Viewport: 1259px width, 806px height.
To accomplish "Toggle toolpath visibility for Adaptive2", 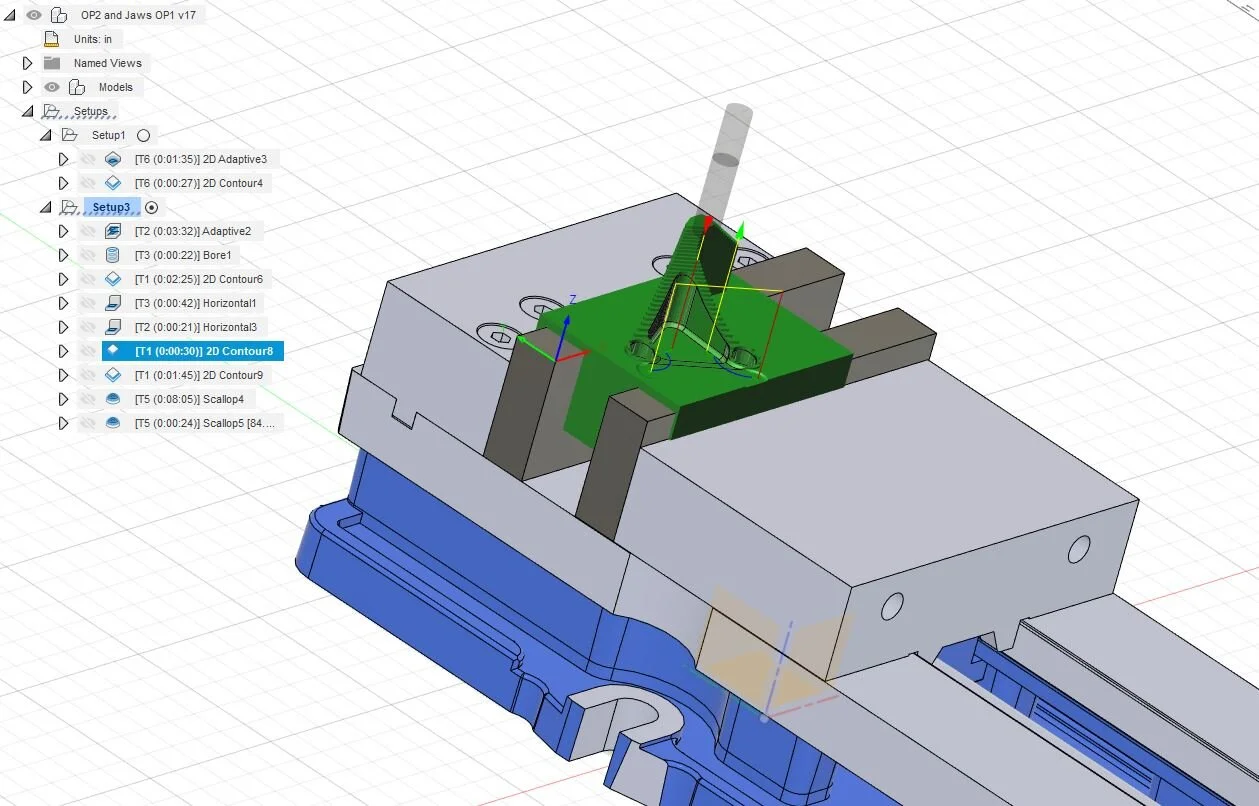I will 88,231.
